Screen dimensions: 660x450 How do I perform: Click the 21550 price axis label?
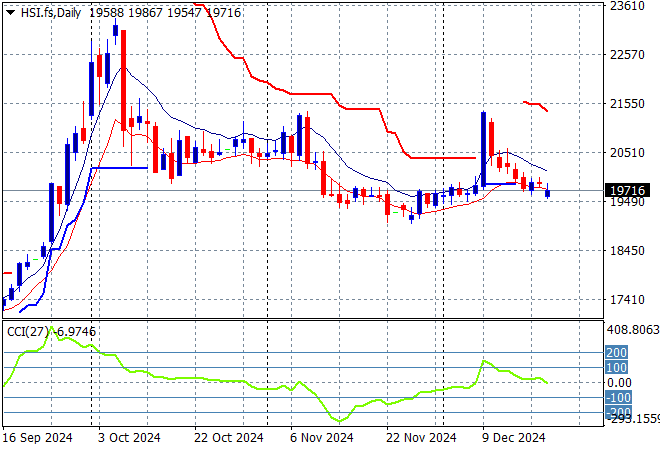pyautogui.click(x=626, y=104)
